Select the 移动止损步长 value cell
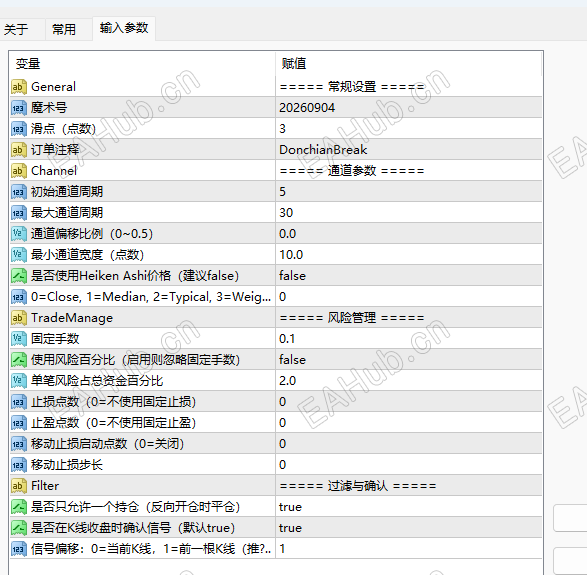 click(x=408, y=465)
